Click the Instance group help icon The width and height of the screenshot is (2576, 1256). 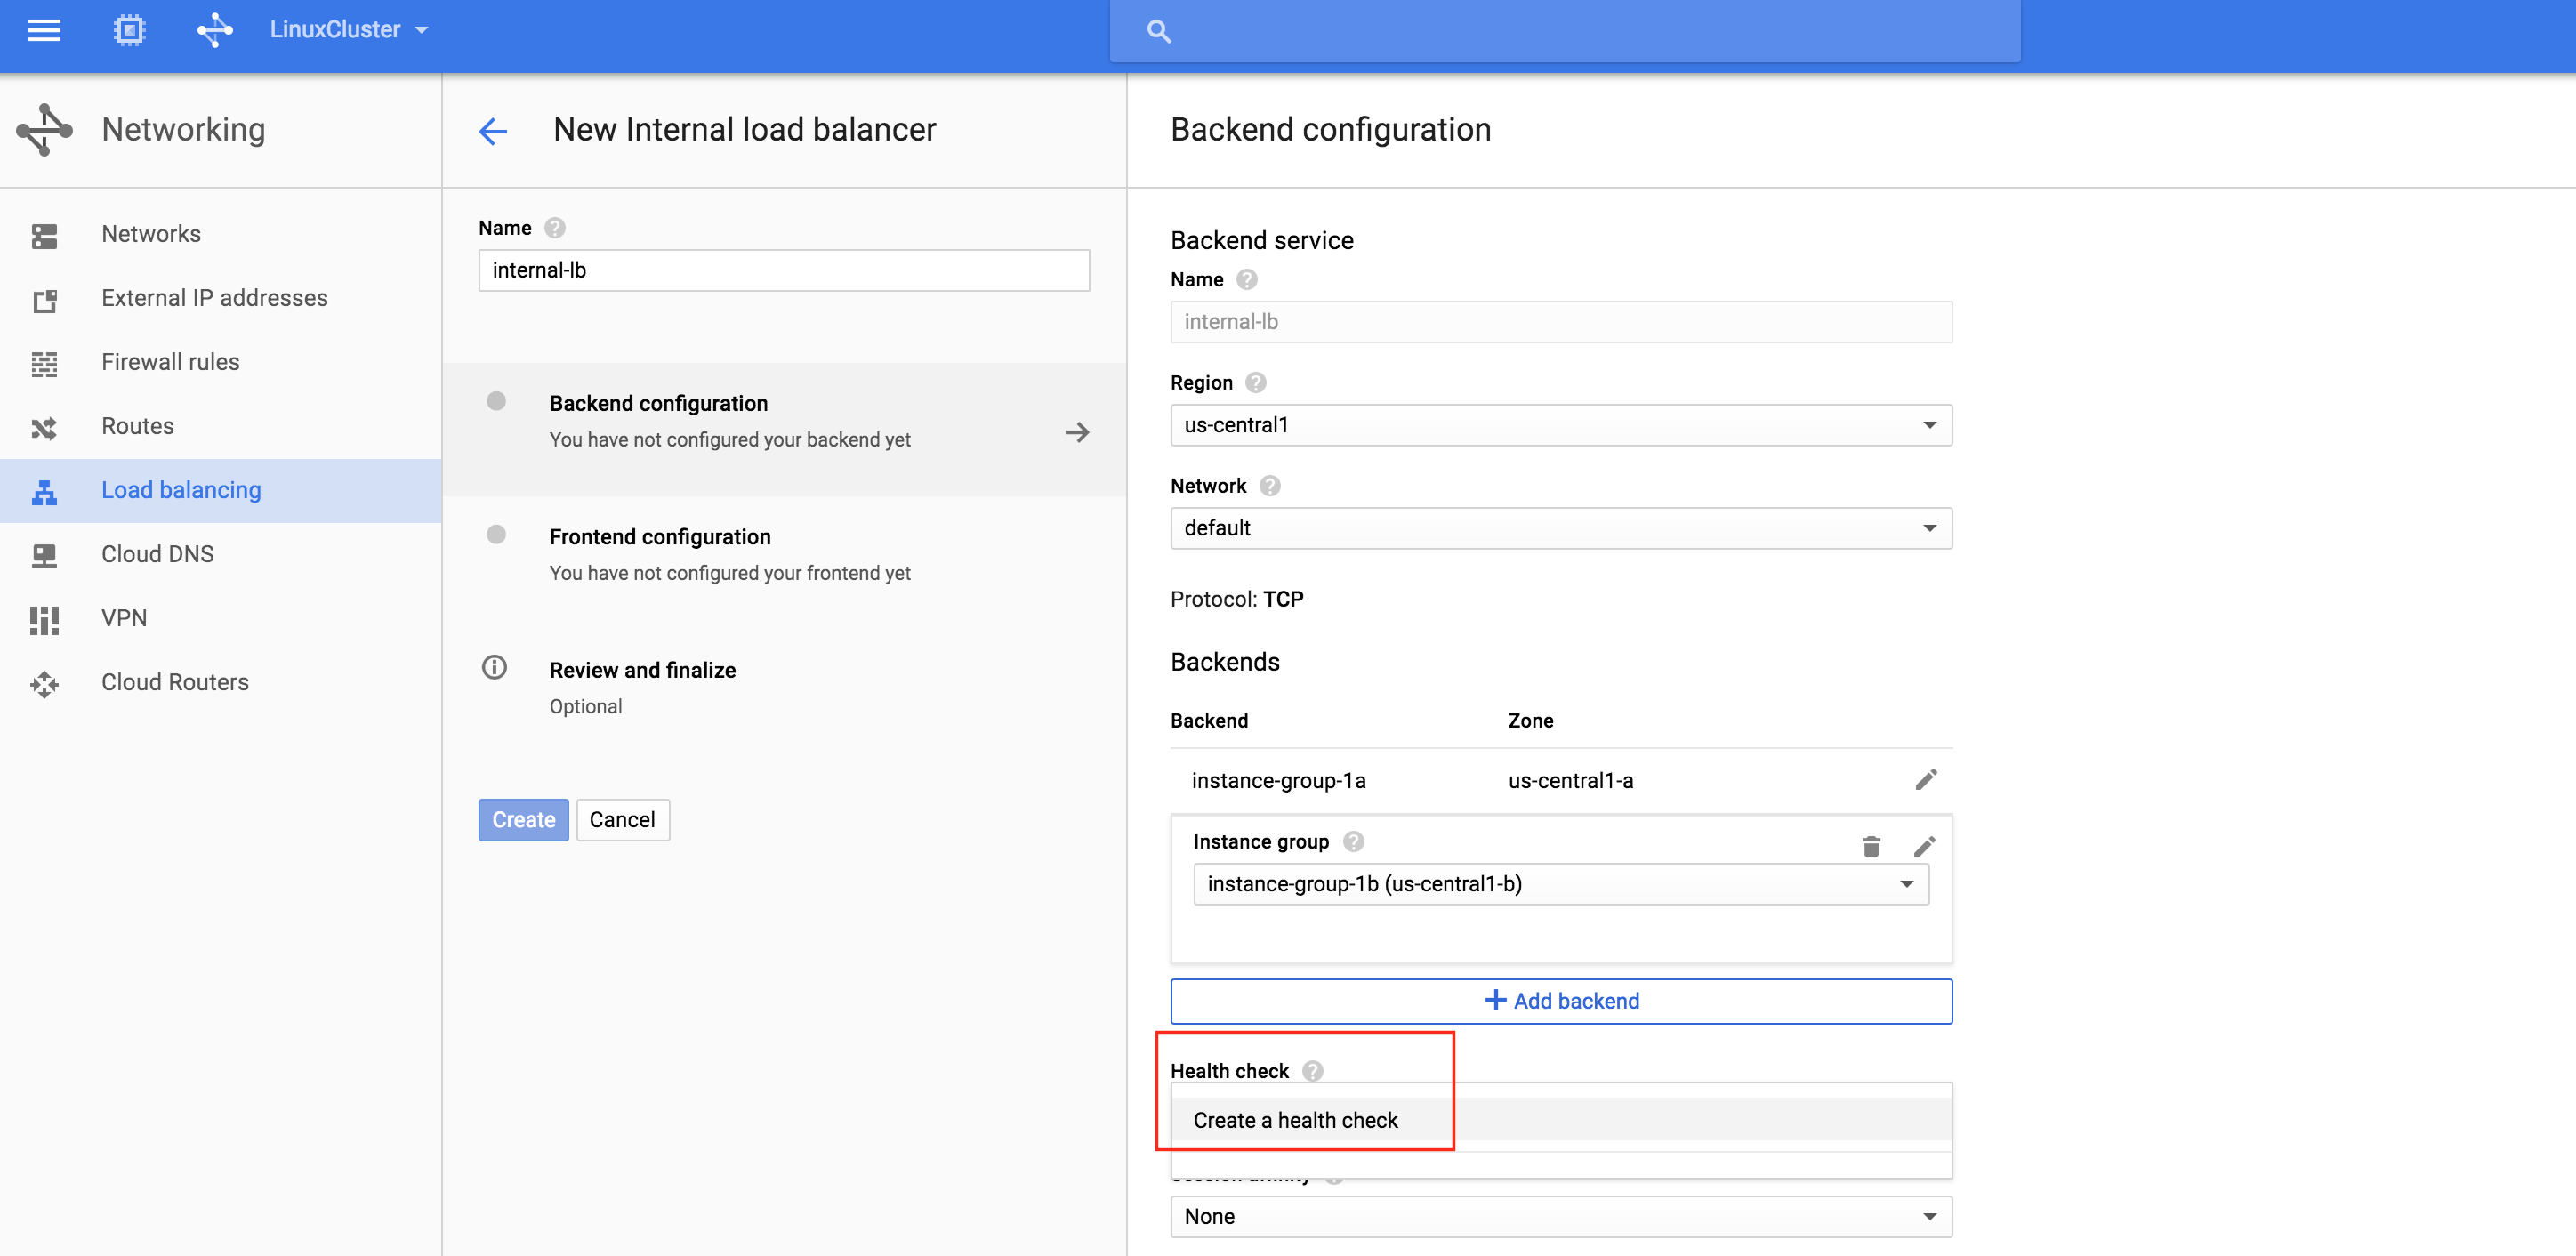pos(1353,842)
